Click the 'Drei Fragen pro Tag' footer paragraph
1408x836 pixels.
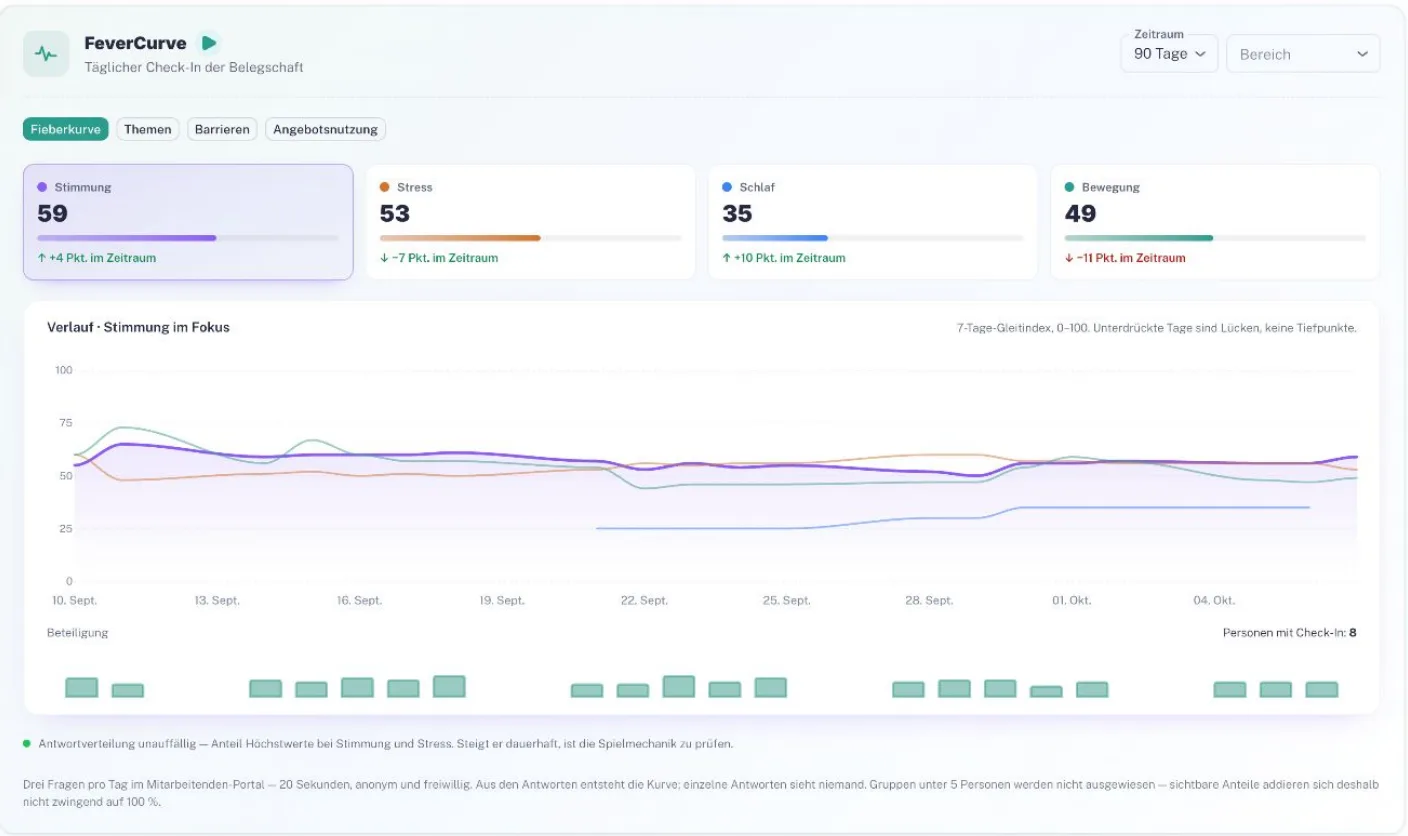[x=700, y=793]
